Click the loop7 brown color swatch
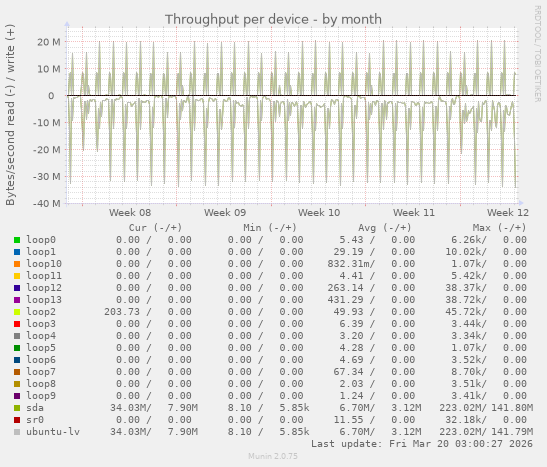Viewport: 547px width, 467px height. (17, 372)
